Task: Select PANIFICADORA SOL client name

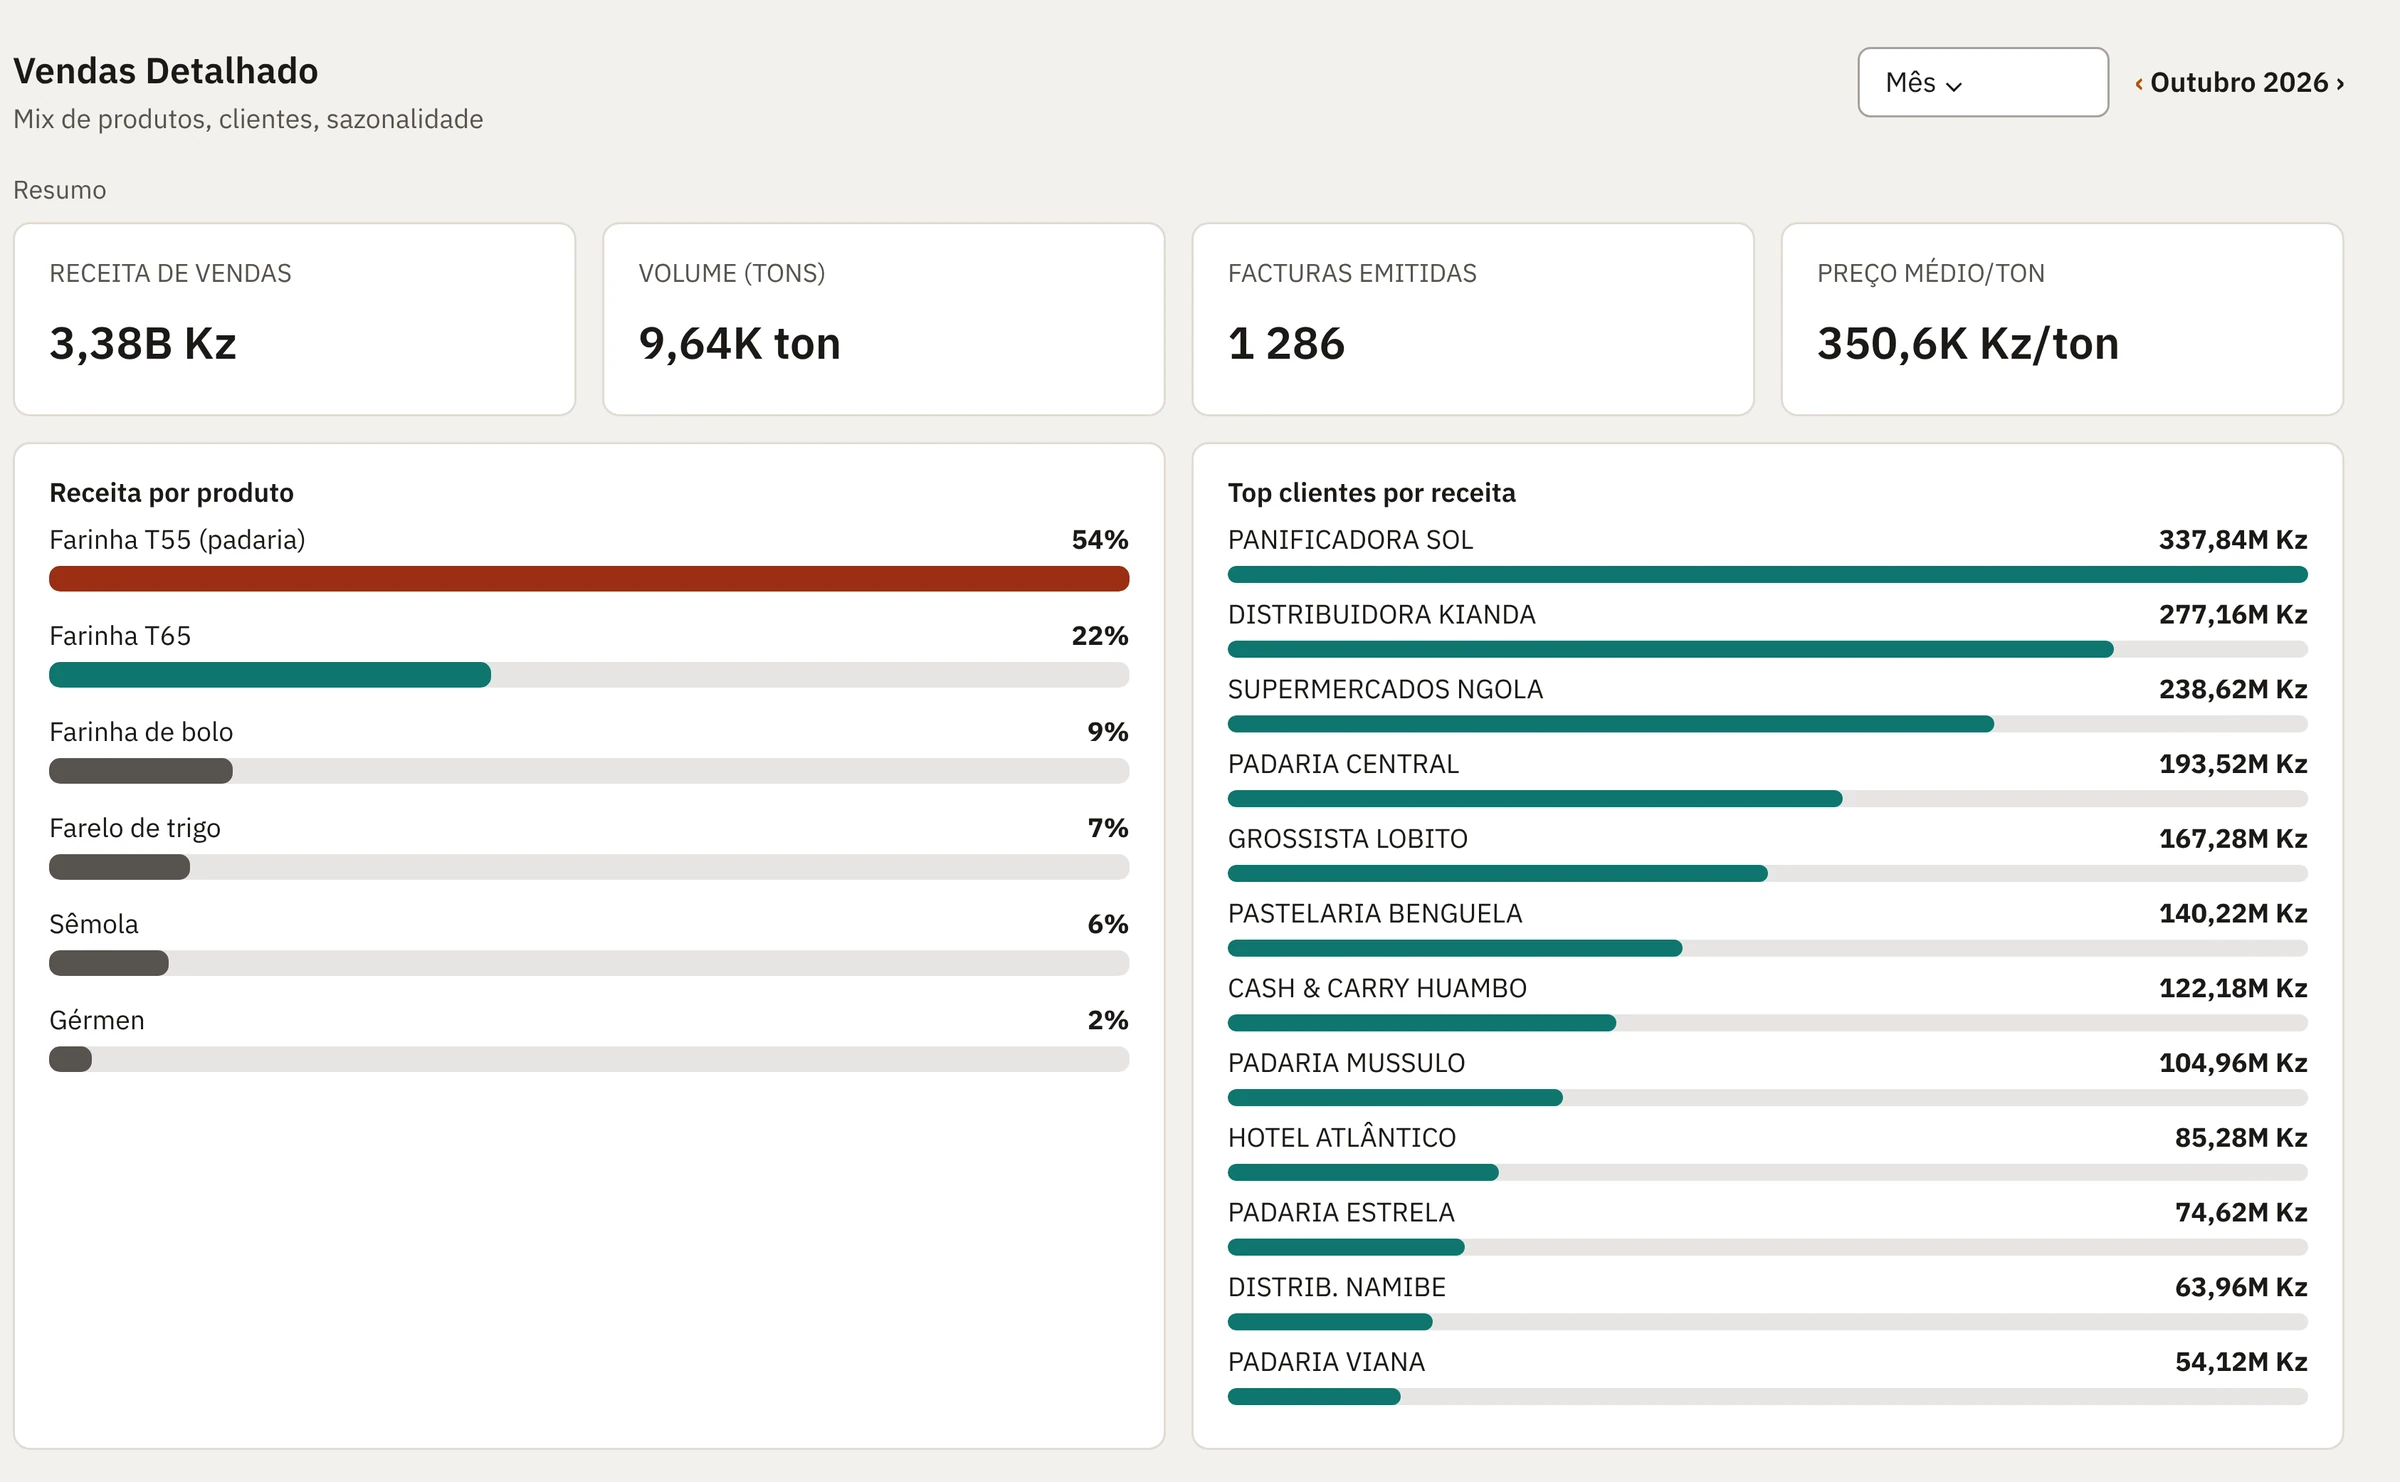Action: pyautogui.click(x=1350, y=540)
